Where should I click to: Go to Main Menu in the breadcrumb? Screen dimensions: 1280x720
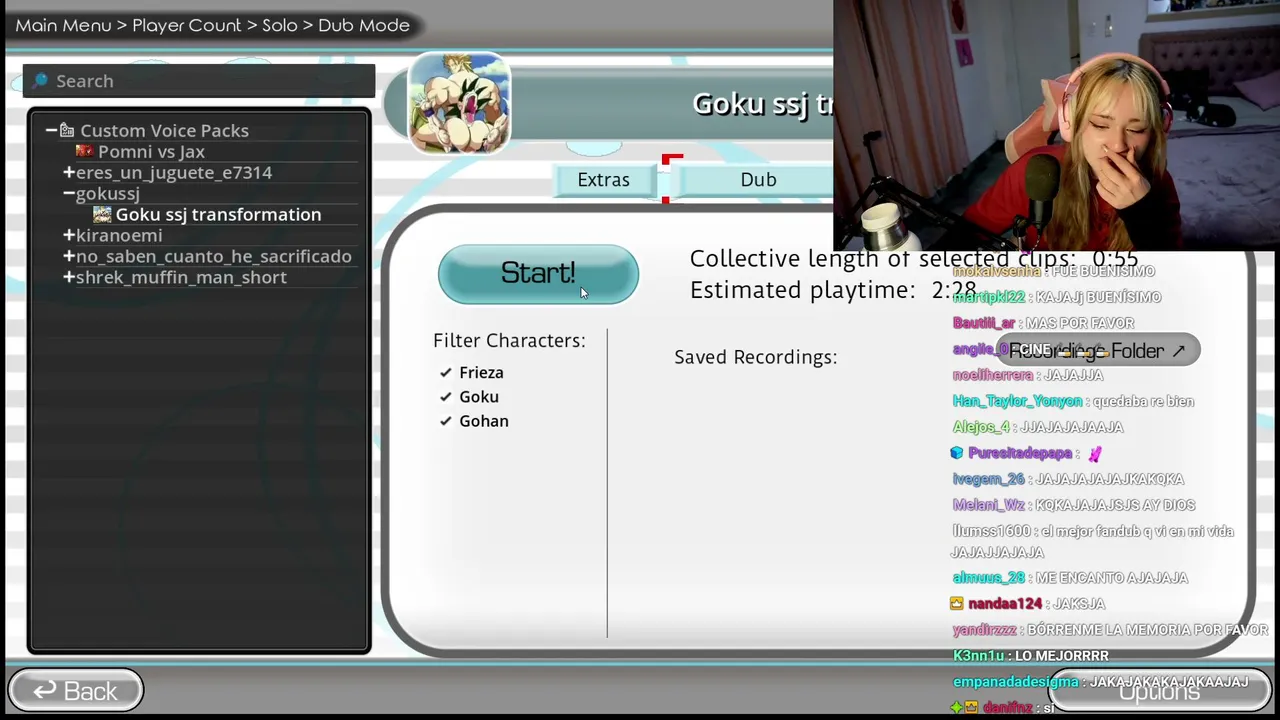point(63,25)
